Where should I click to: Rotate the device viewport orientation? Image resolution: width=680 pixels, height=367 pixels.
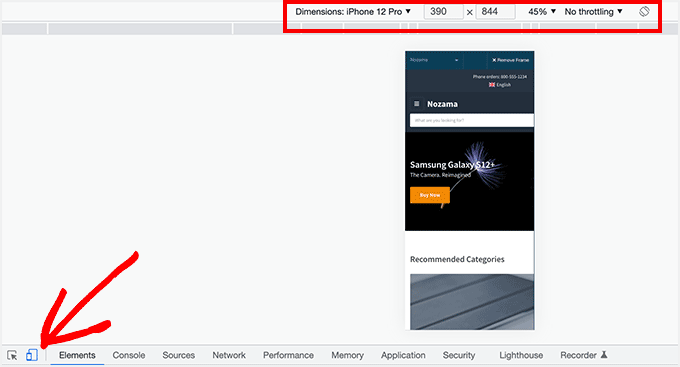click(x=644, y=12)
